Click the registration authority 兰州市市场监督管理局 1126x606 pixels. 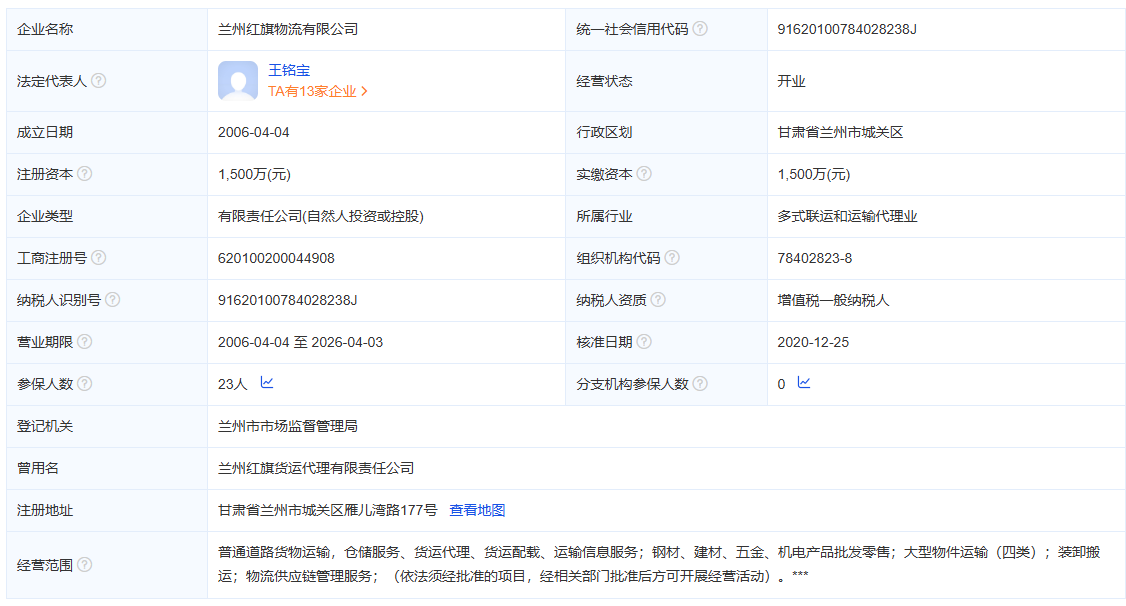[288, 426]
